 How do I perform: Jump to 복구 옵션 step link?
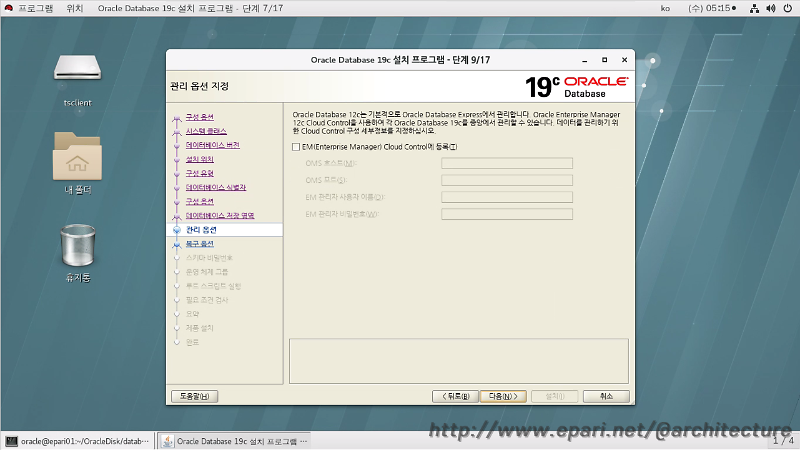point(199,244)
